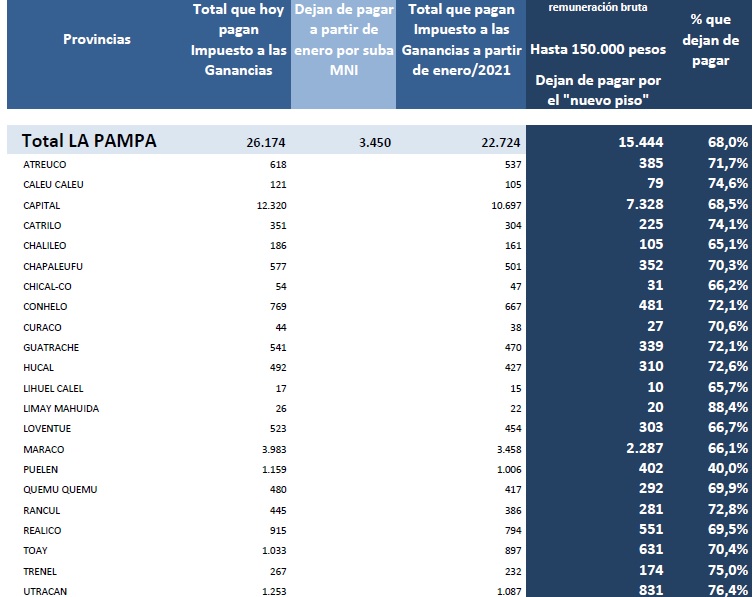Click the 40,0% value for PUELEN
Image resolution: width=755 pixels, height=597 pixels.
point(728,468)
